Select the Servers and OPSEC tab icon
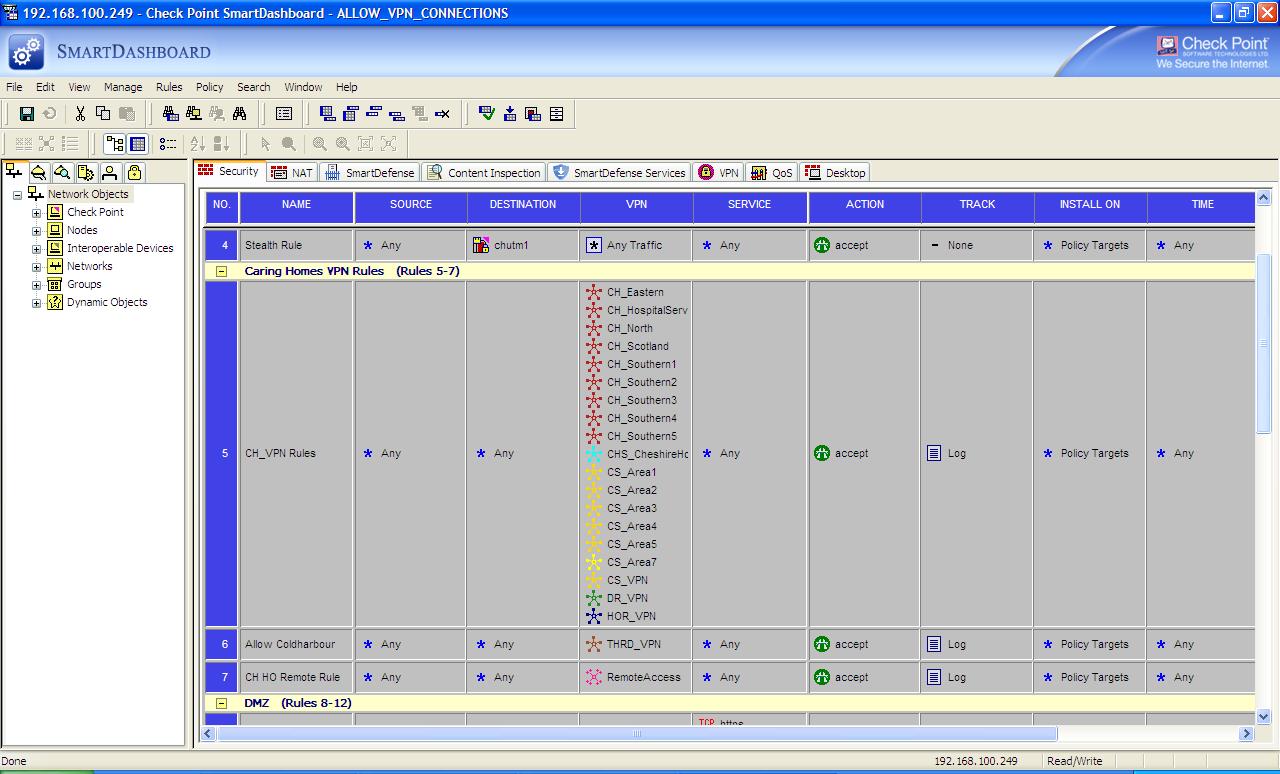Viewport: 1280px width, 774px height. tap(87, 172)
